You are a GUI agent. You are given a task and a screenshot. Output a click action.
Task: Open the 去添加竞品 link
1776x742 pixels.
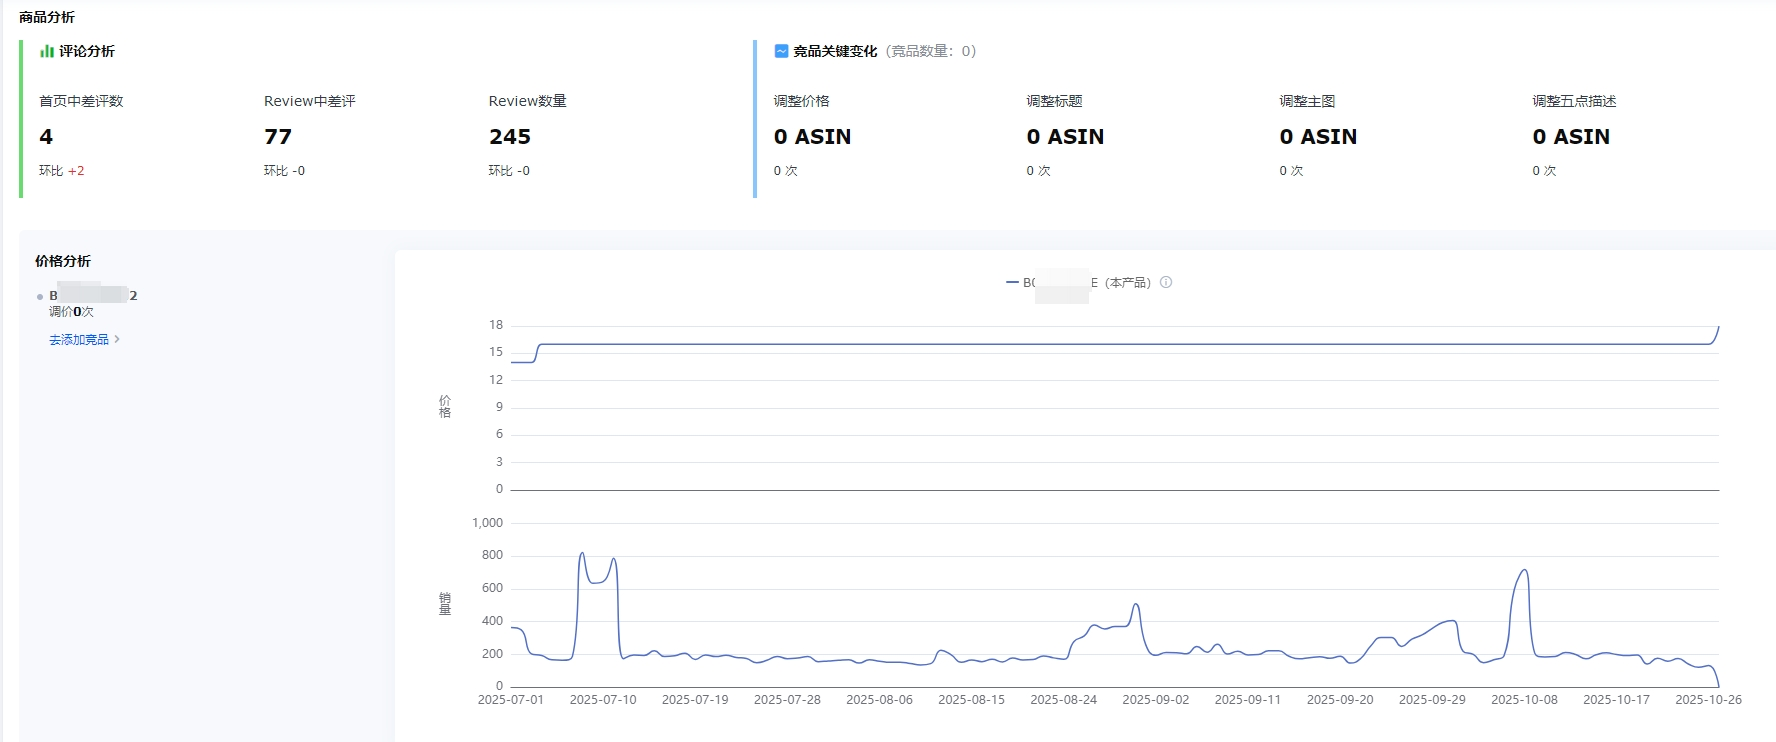[x=79, y=340]
